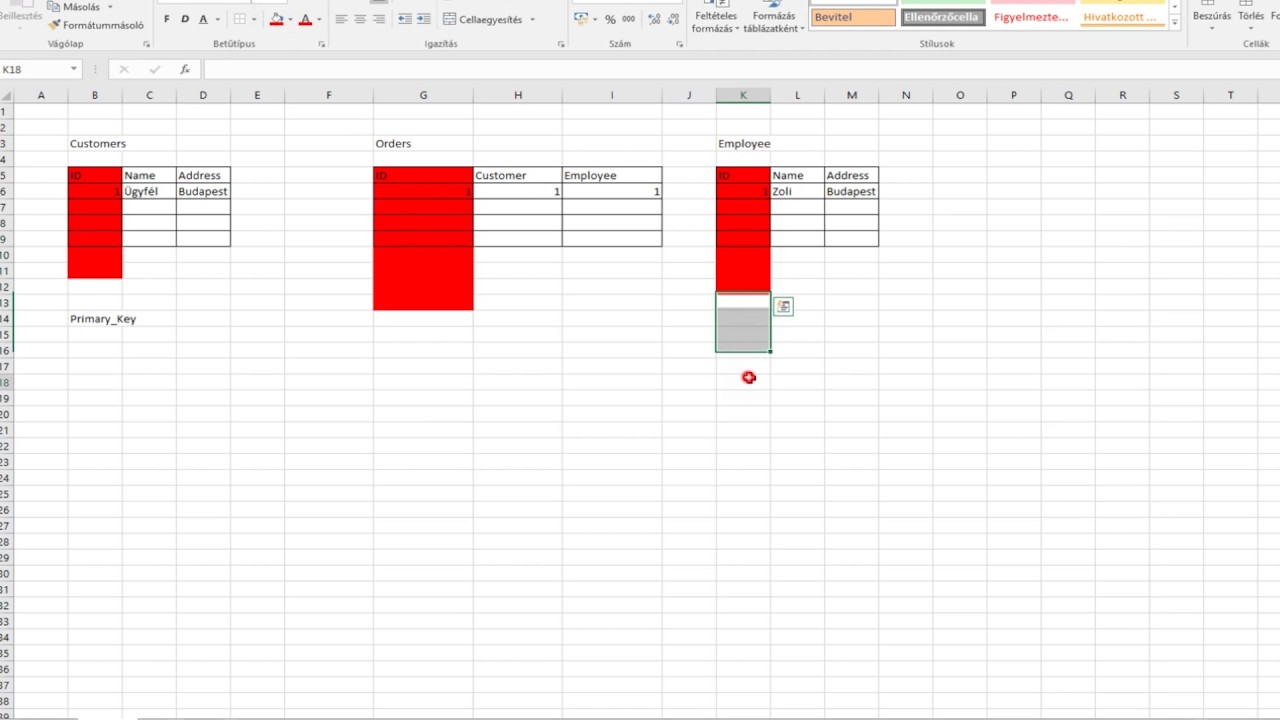Image resolution: width=1280 pixels, height=720 pixels.
Task: Select the 'Customers' cell
Action: (x=95, y=143)
